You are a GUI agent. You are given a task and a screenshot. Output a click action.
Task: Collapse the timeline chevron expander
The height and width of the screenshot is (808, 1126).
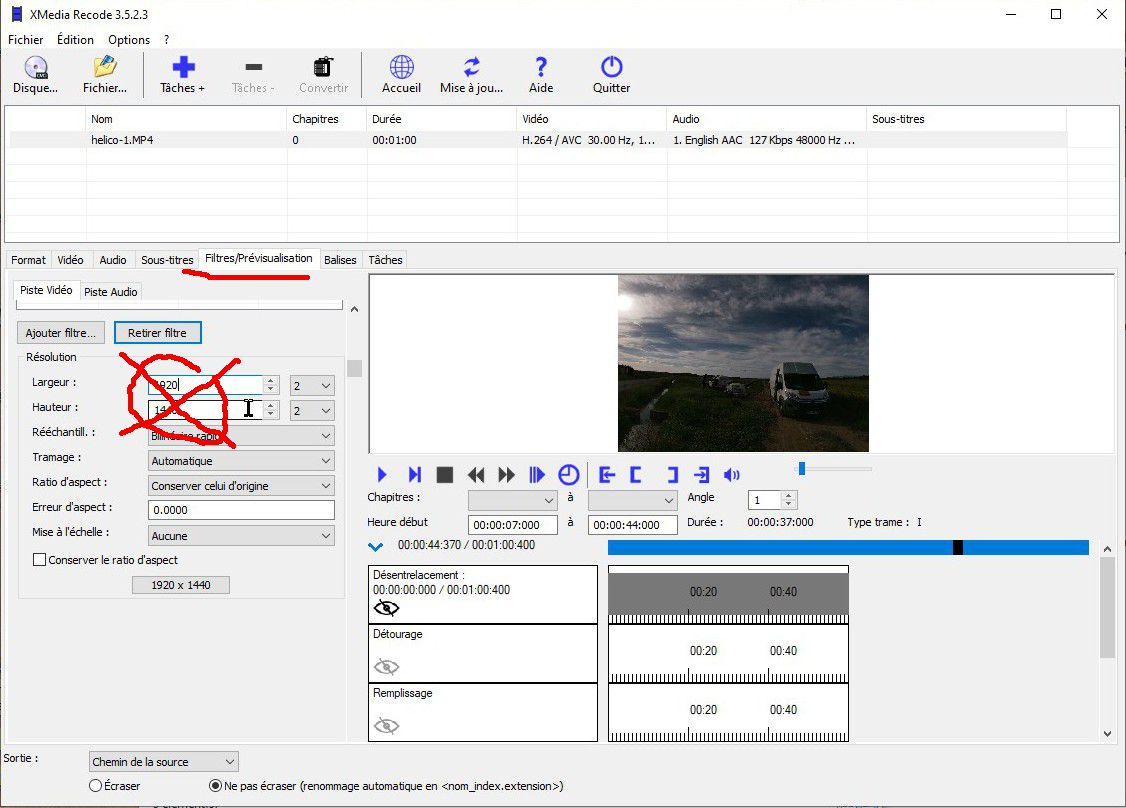[x=376, y=547]
